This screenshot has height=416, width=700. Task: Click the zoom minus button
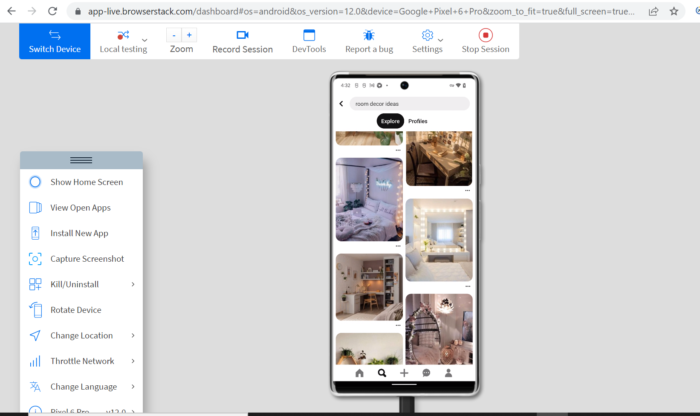pyautogui.click(x=173, y=34)
